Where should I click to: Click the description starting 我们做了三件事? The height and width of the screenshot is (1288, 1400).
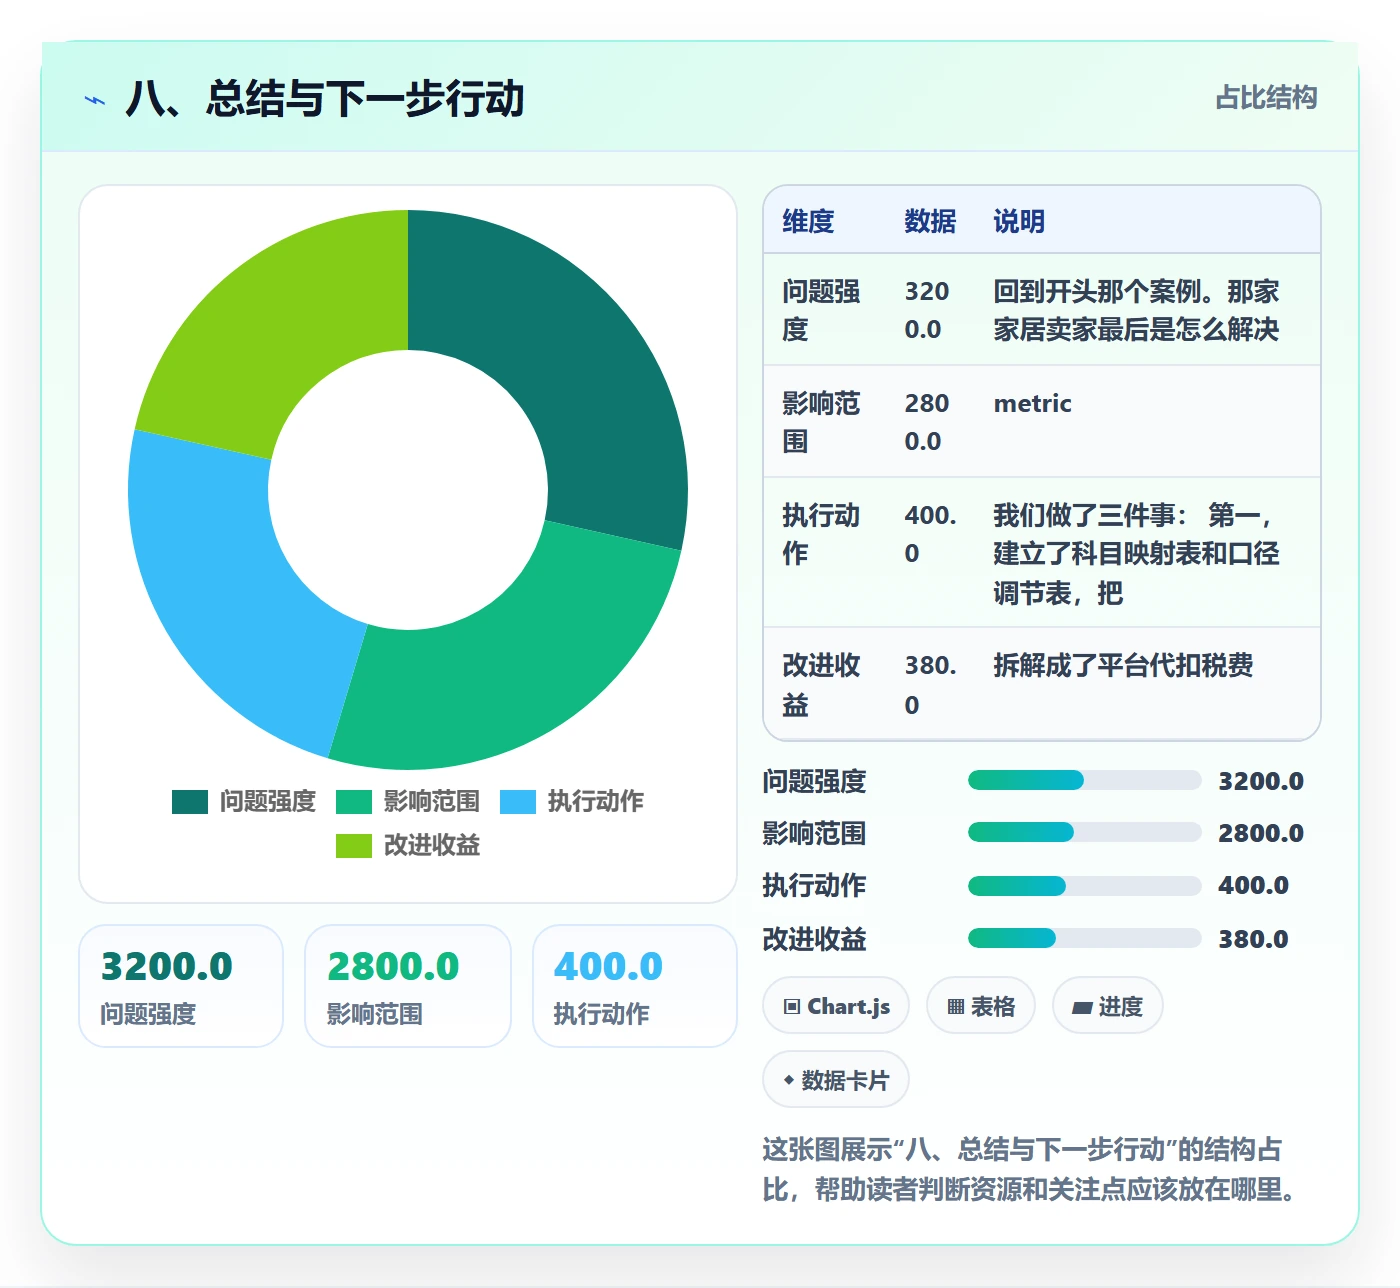(1136, 554)
